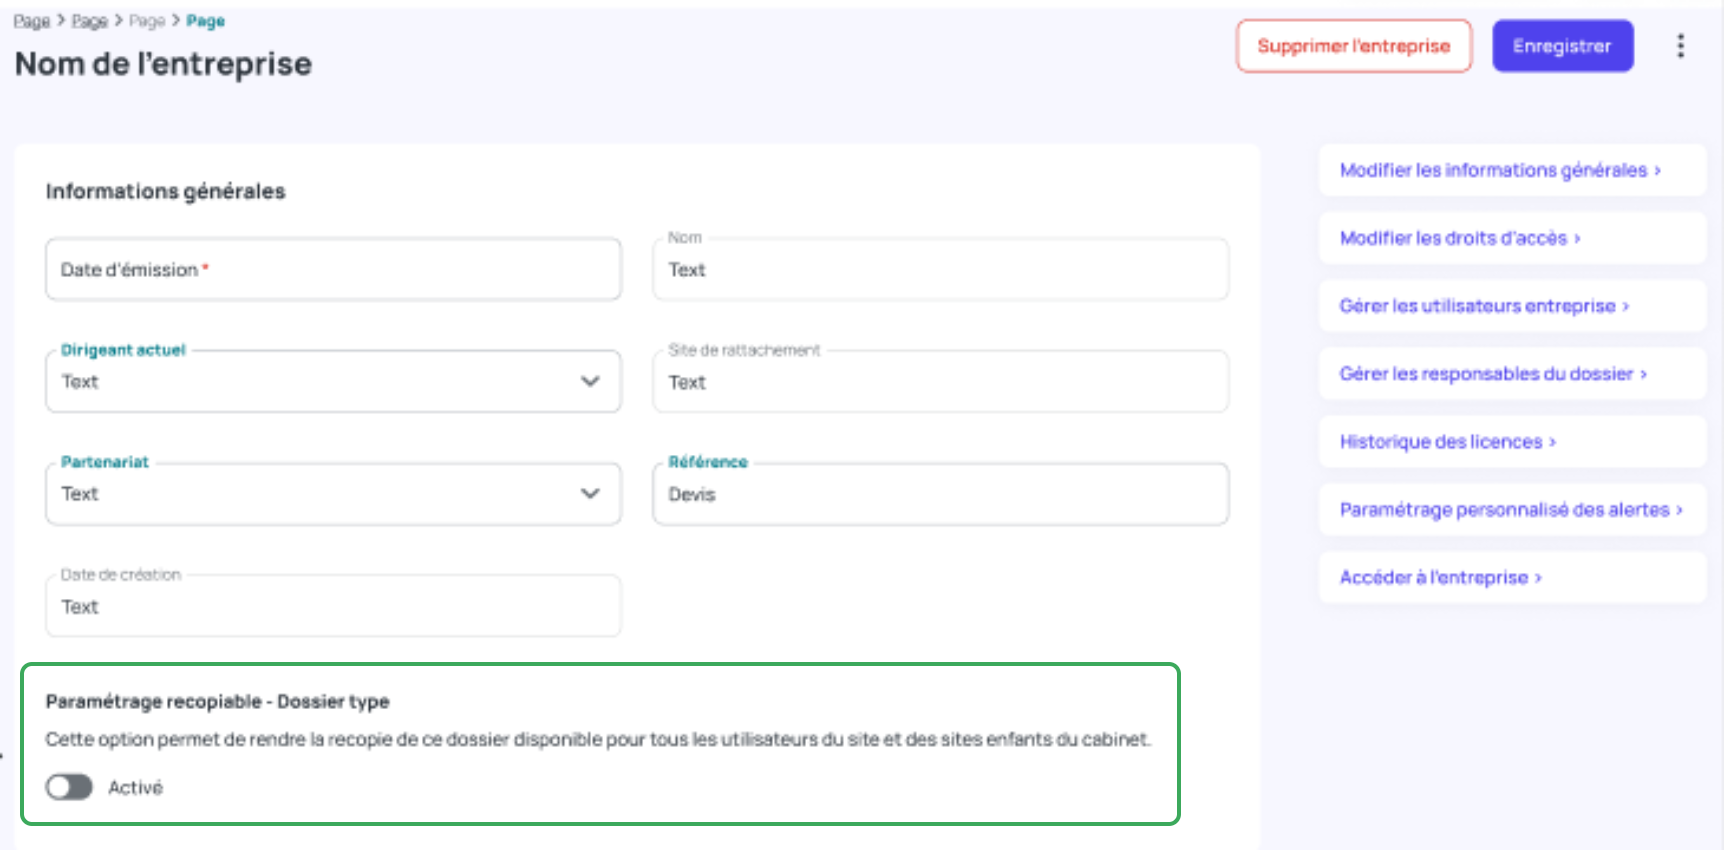This screenshot has height=850, width=1724.
Task: Open Modifier les droits d'accès
Action: click(1459, 238)
